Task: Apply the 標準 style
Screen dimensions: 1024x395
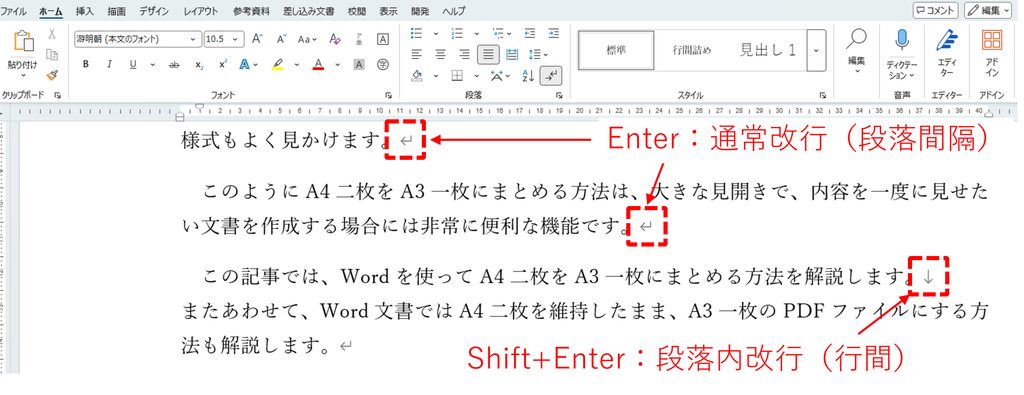Action: pos(616,50)
